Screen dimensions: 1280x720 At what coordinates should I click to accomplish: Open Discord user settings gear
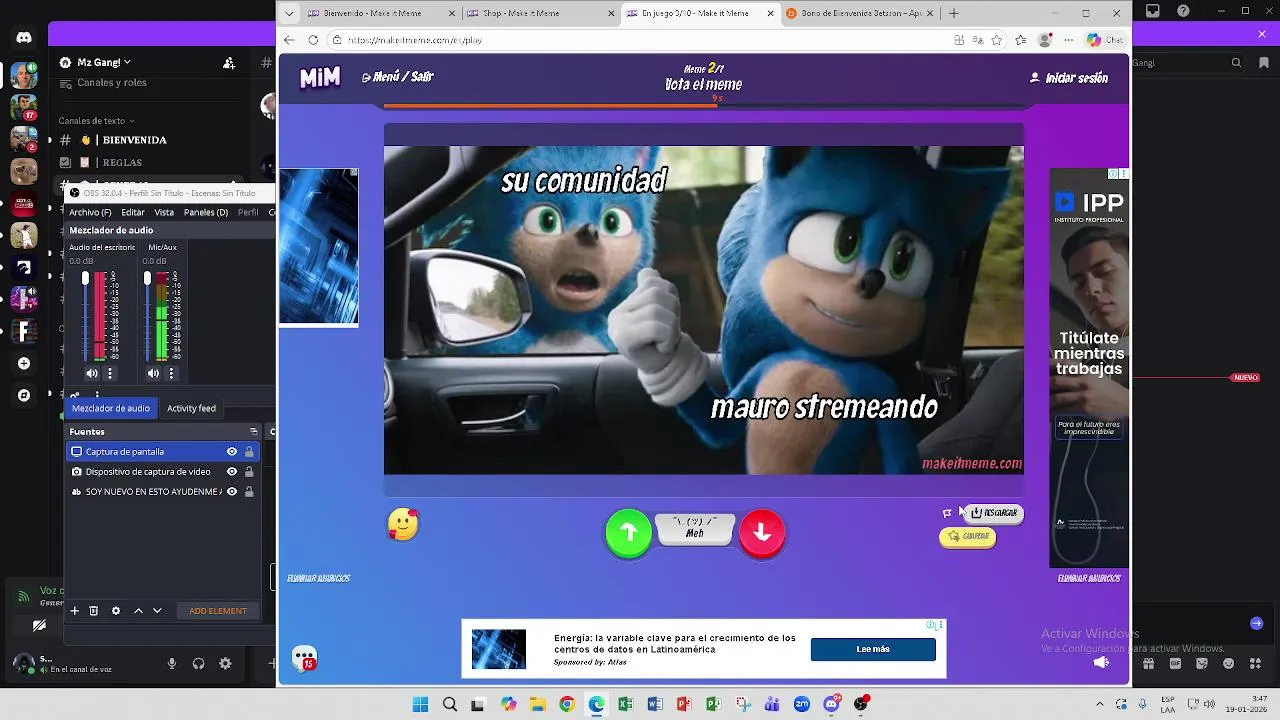(x=225, y=664)
